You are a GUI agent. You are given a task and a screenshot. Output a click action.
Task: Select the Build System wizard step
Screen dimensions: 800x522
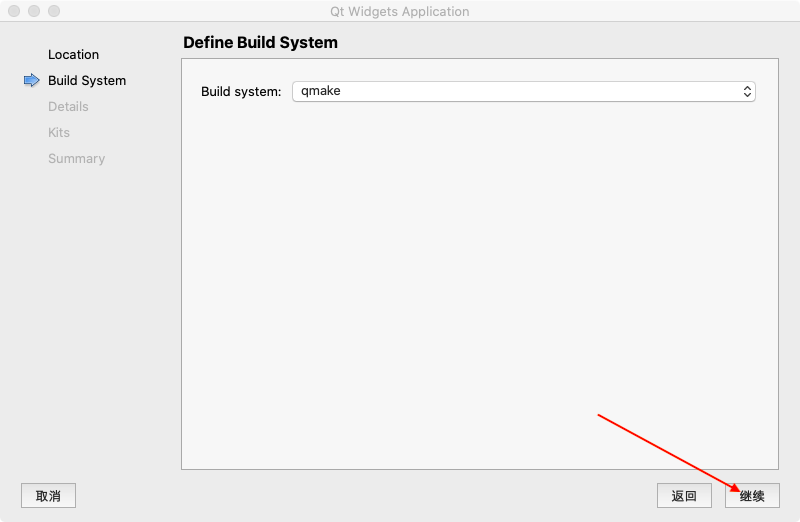87,81
